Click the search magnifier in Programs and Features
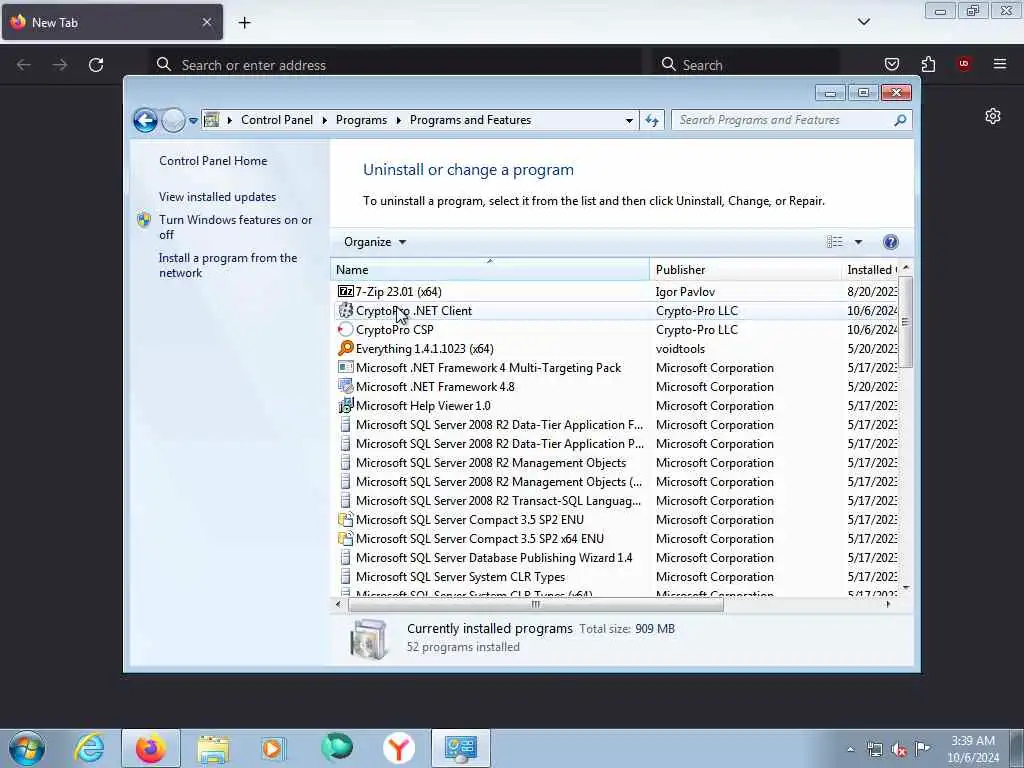 point(900,120)
